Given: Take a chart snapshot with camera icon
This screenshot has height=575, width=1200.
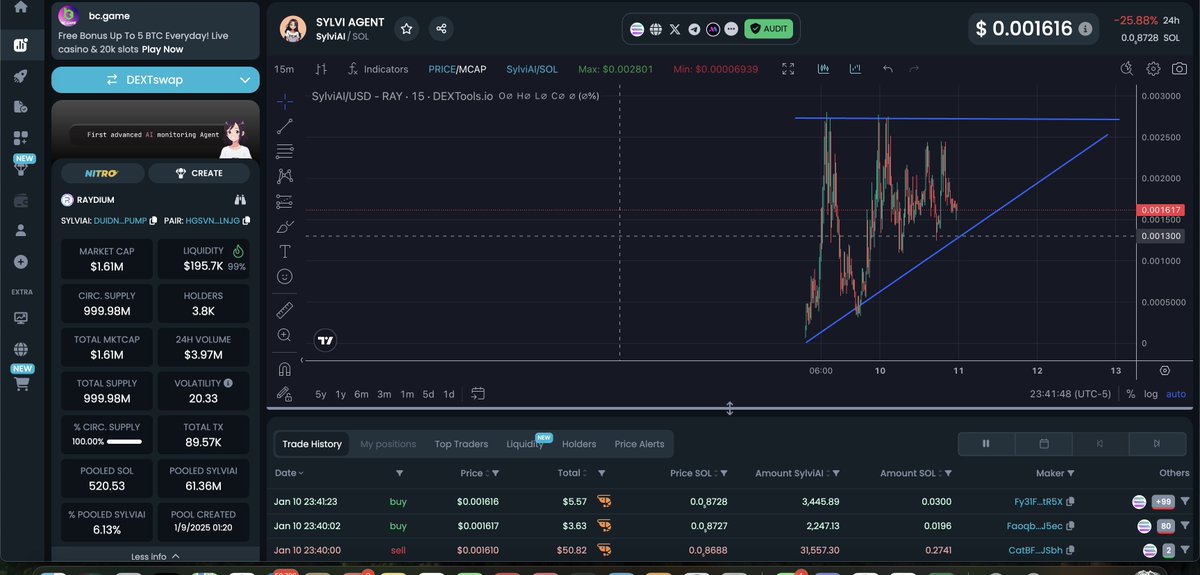Looking at the screenshot, I should [x=1180, y=69].
